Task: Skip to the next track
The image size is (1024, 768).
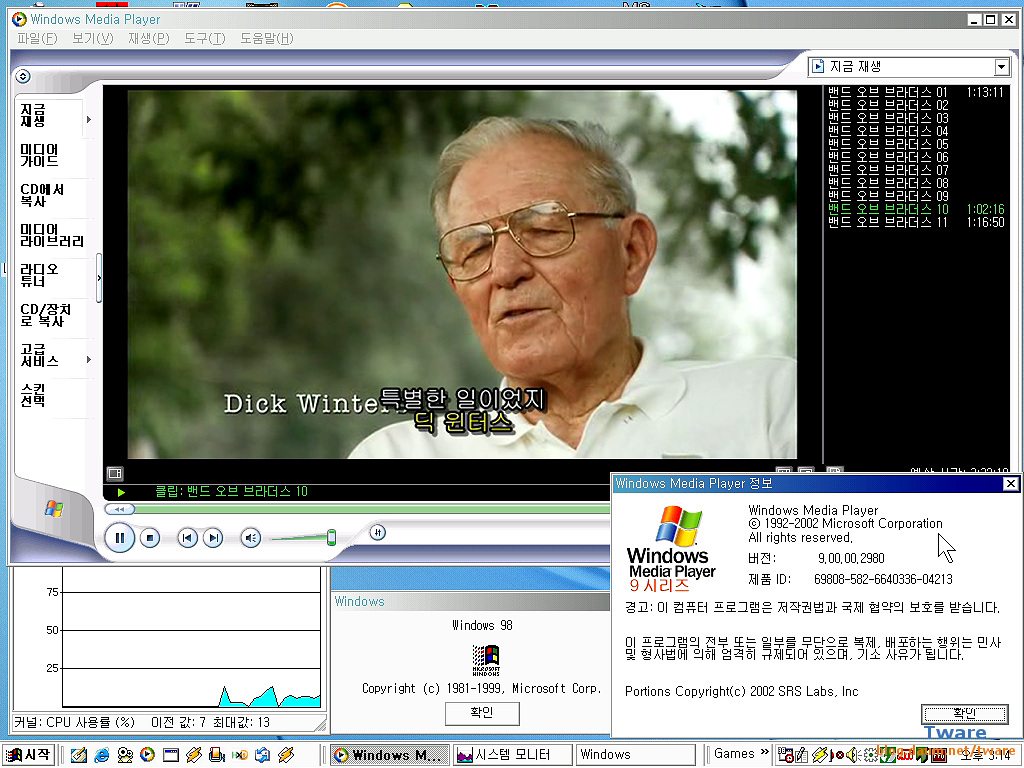Action: 213,538
